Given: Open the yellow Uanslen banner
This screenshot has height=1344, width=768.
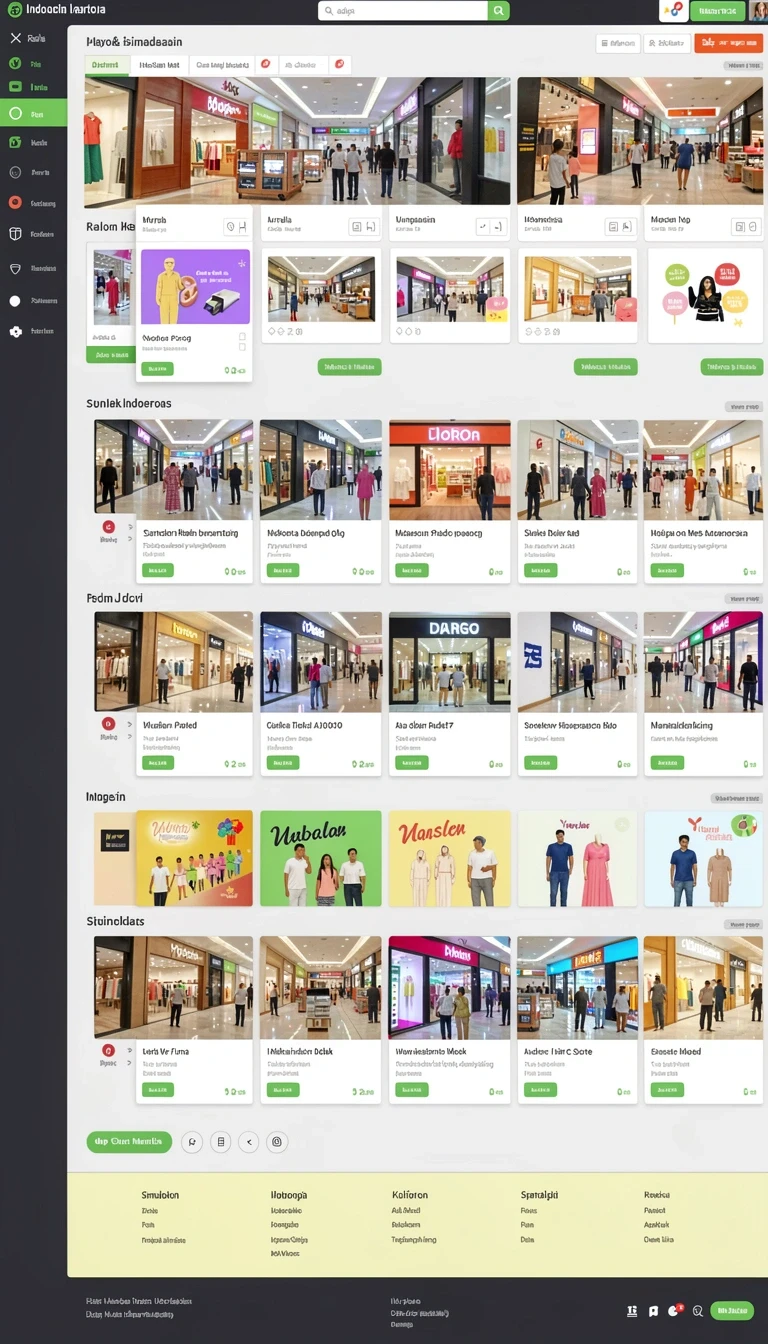Looking at the screenshot, I should click(449, 858).
